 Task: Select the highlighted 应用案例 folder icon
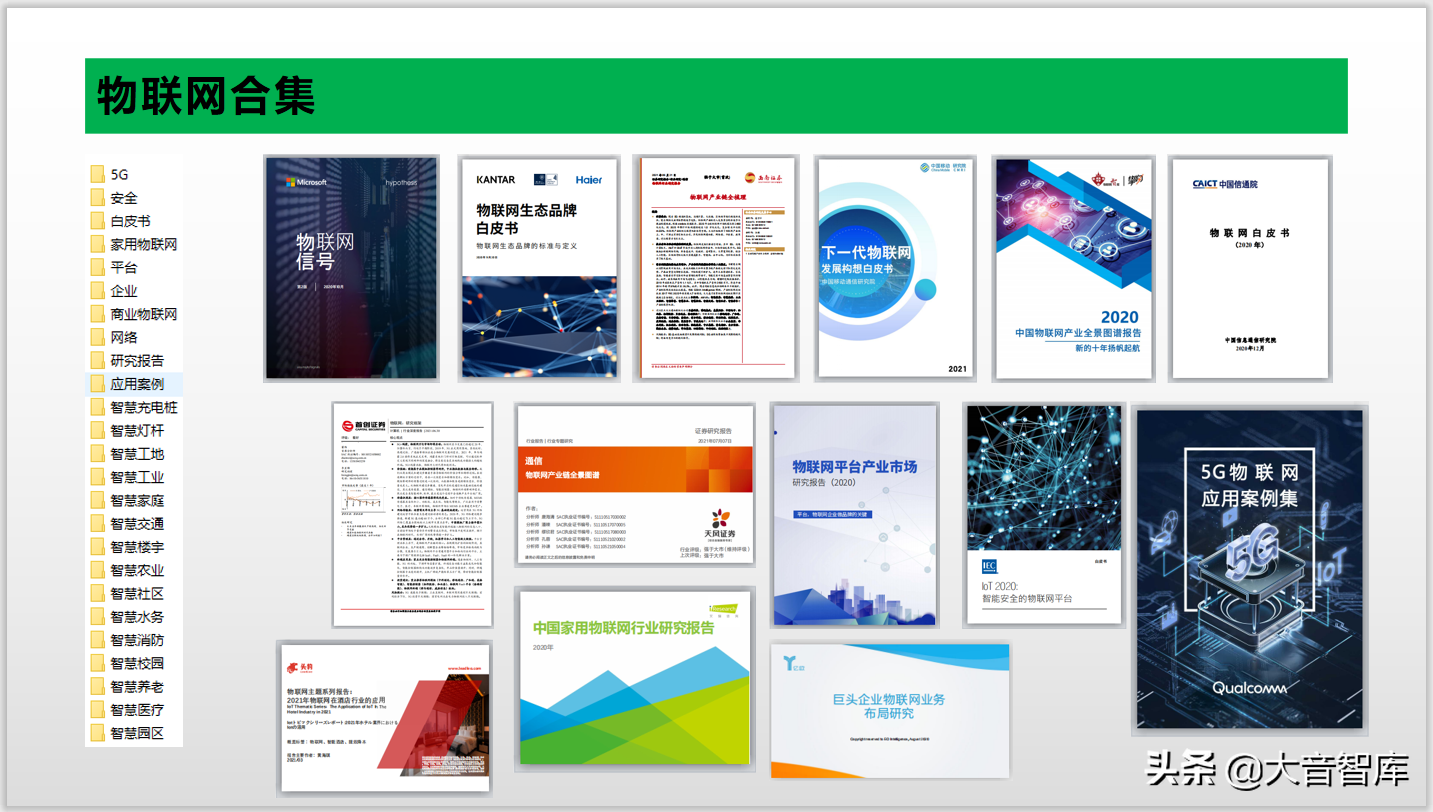[x=97, y=384]
